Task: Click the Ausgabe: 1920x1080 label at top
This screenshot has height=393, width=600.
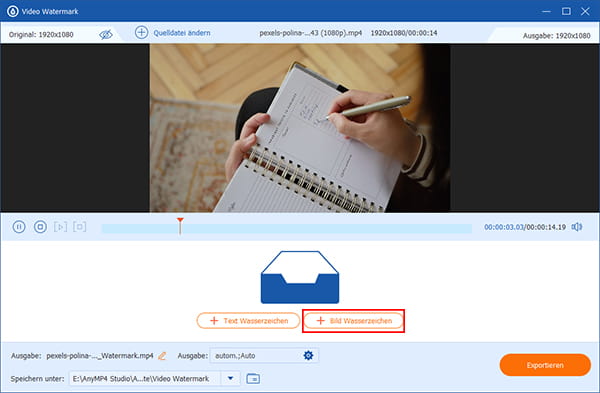Action: point(556,36)
